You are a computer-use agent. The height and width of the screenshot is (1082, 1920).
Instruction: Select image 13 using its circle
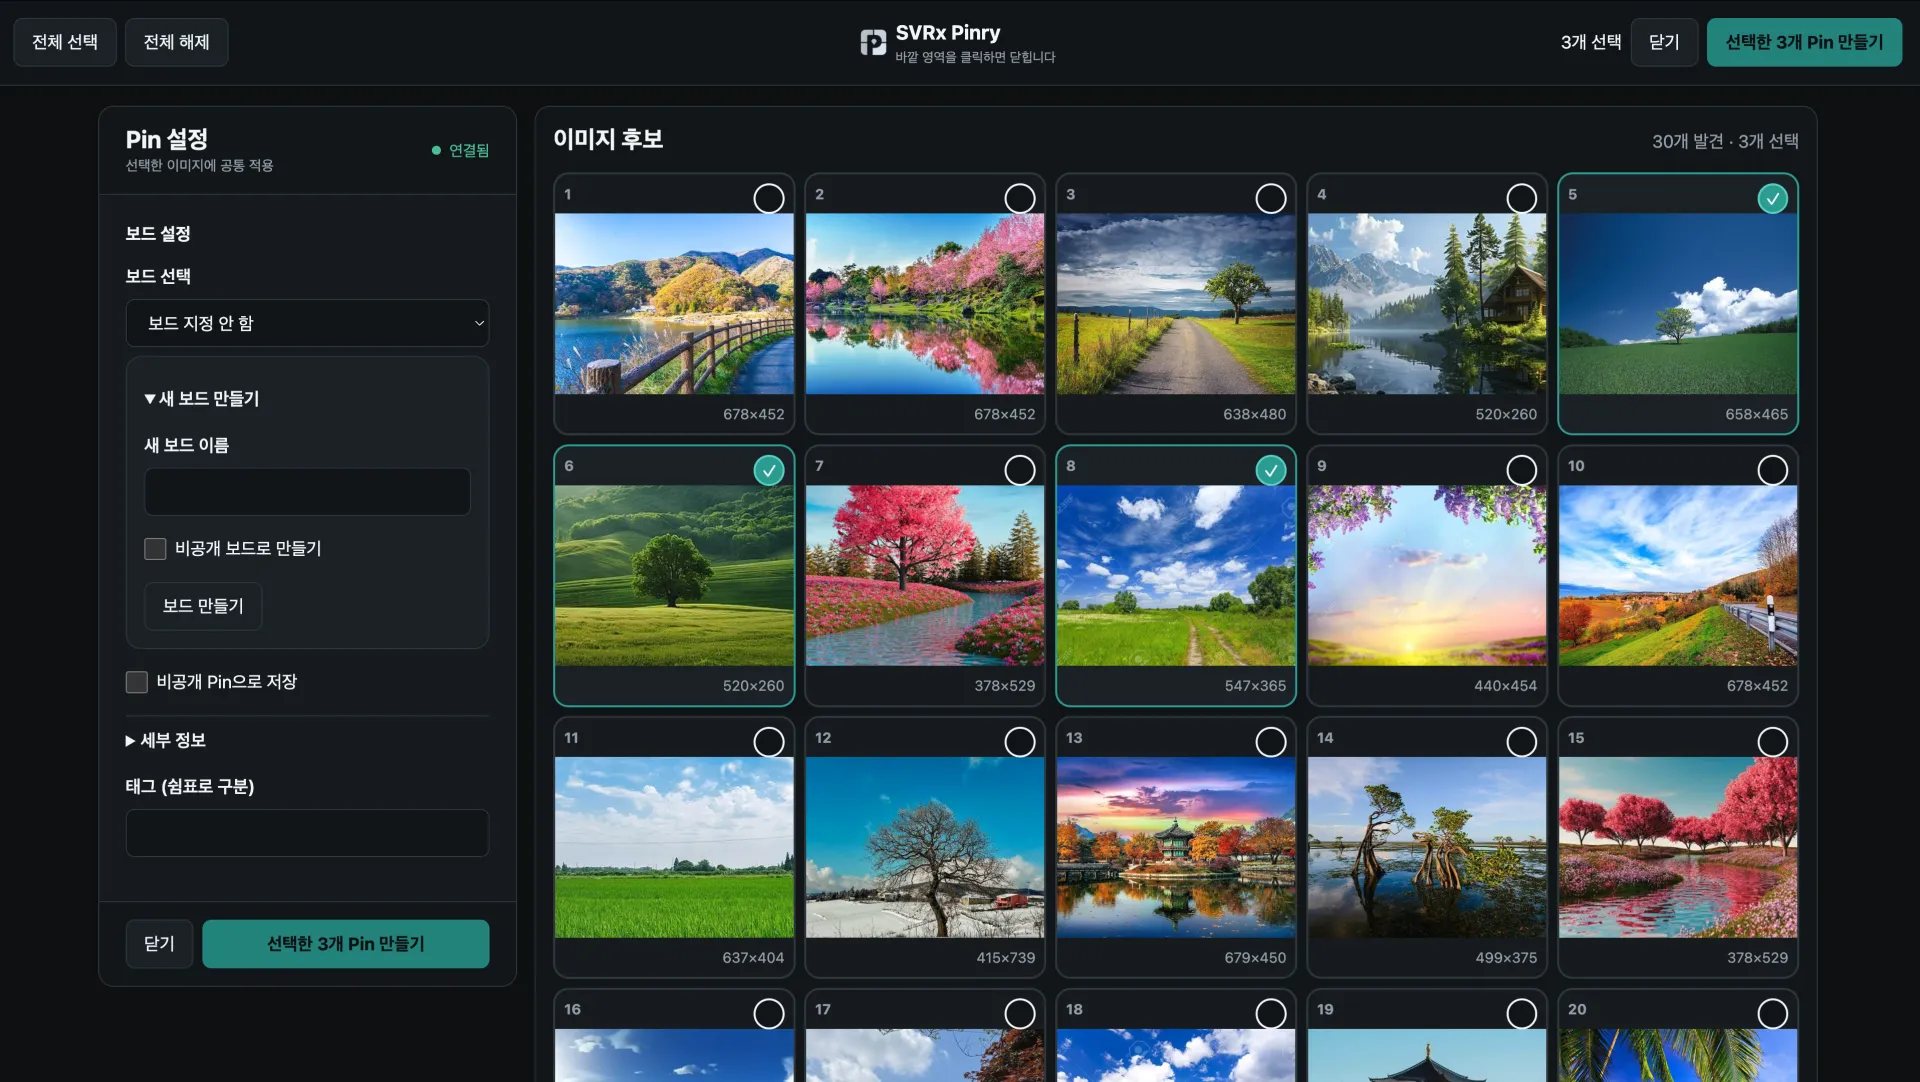click(1270, 742)
